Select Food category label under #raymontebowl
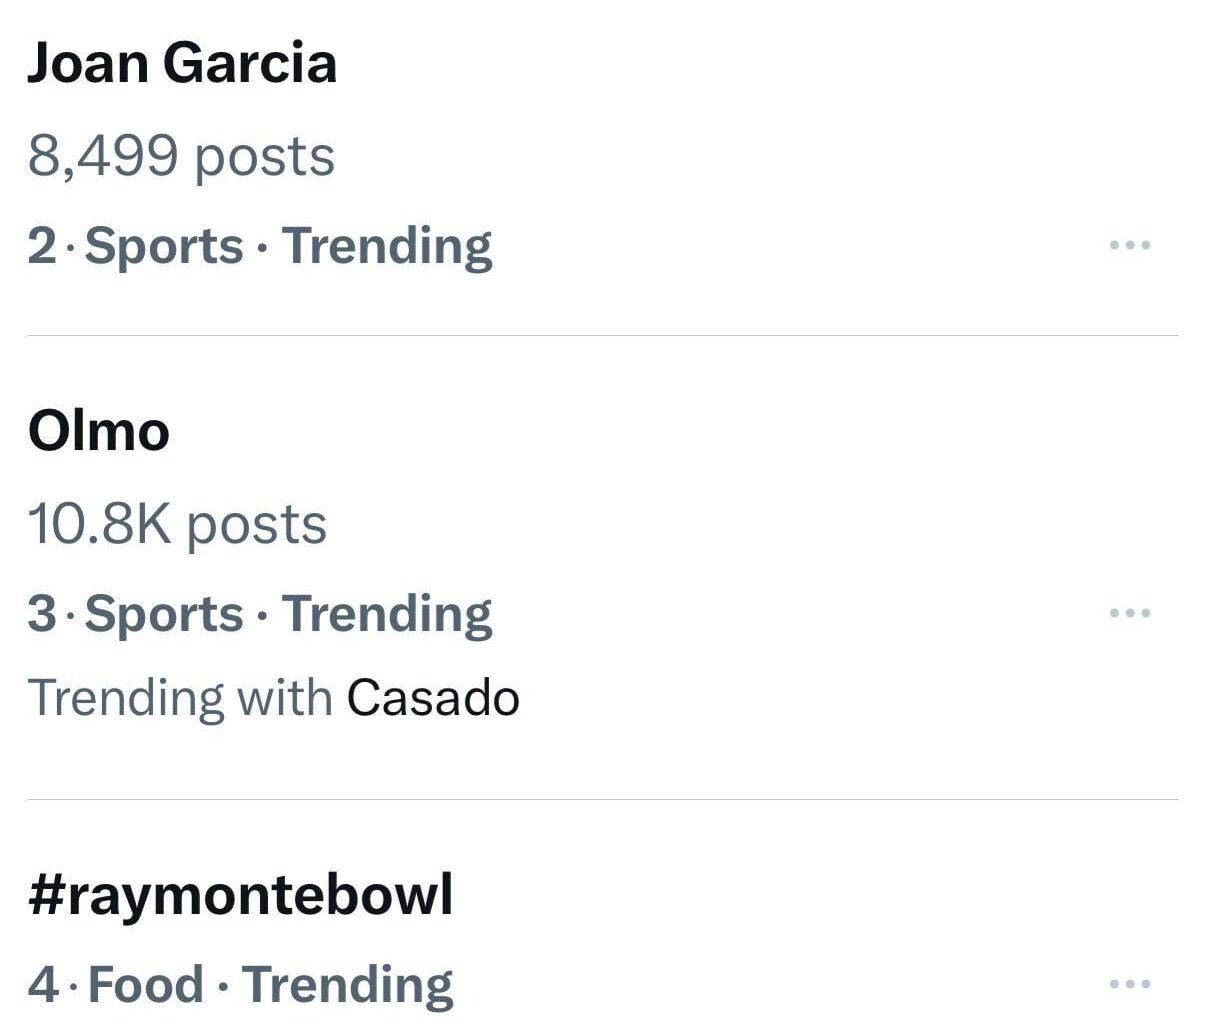Screen dimensions: 1205x1024 [146, 984]
